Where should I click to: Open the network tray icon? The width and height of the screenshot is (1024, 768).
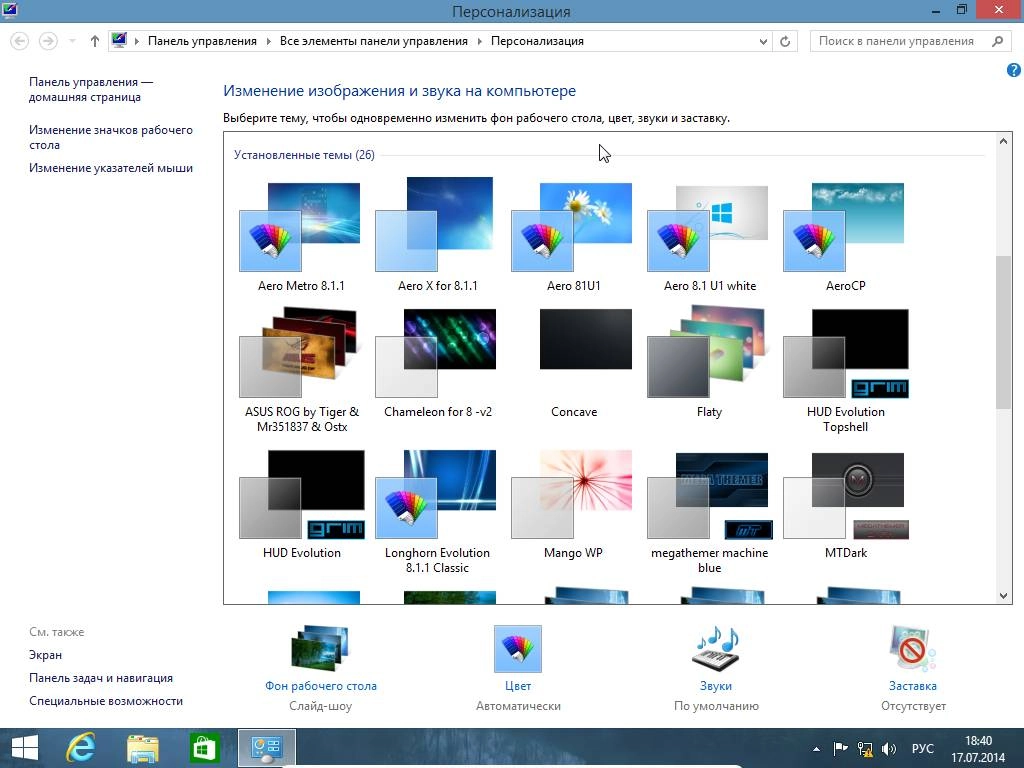(865, 749)
